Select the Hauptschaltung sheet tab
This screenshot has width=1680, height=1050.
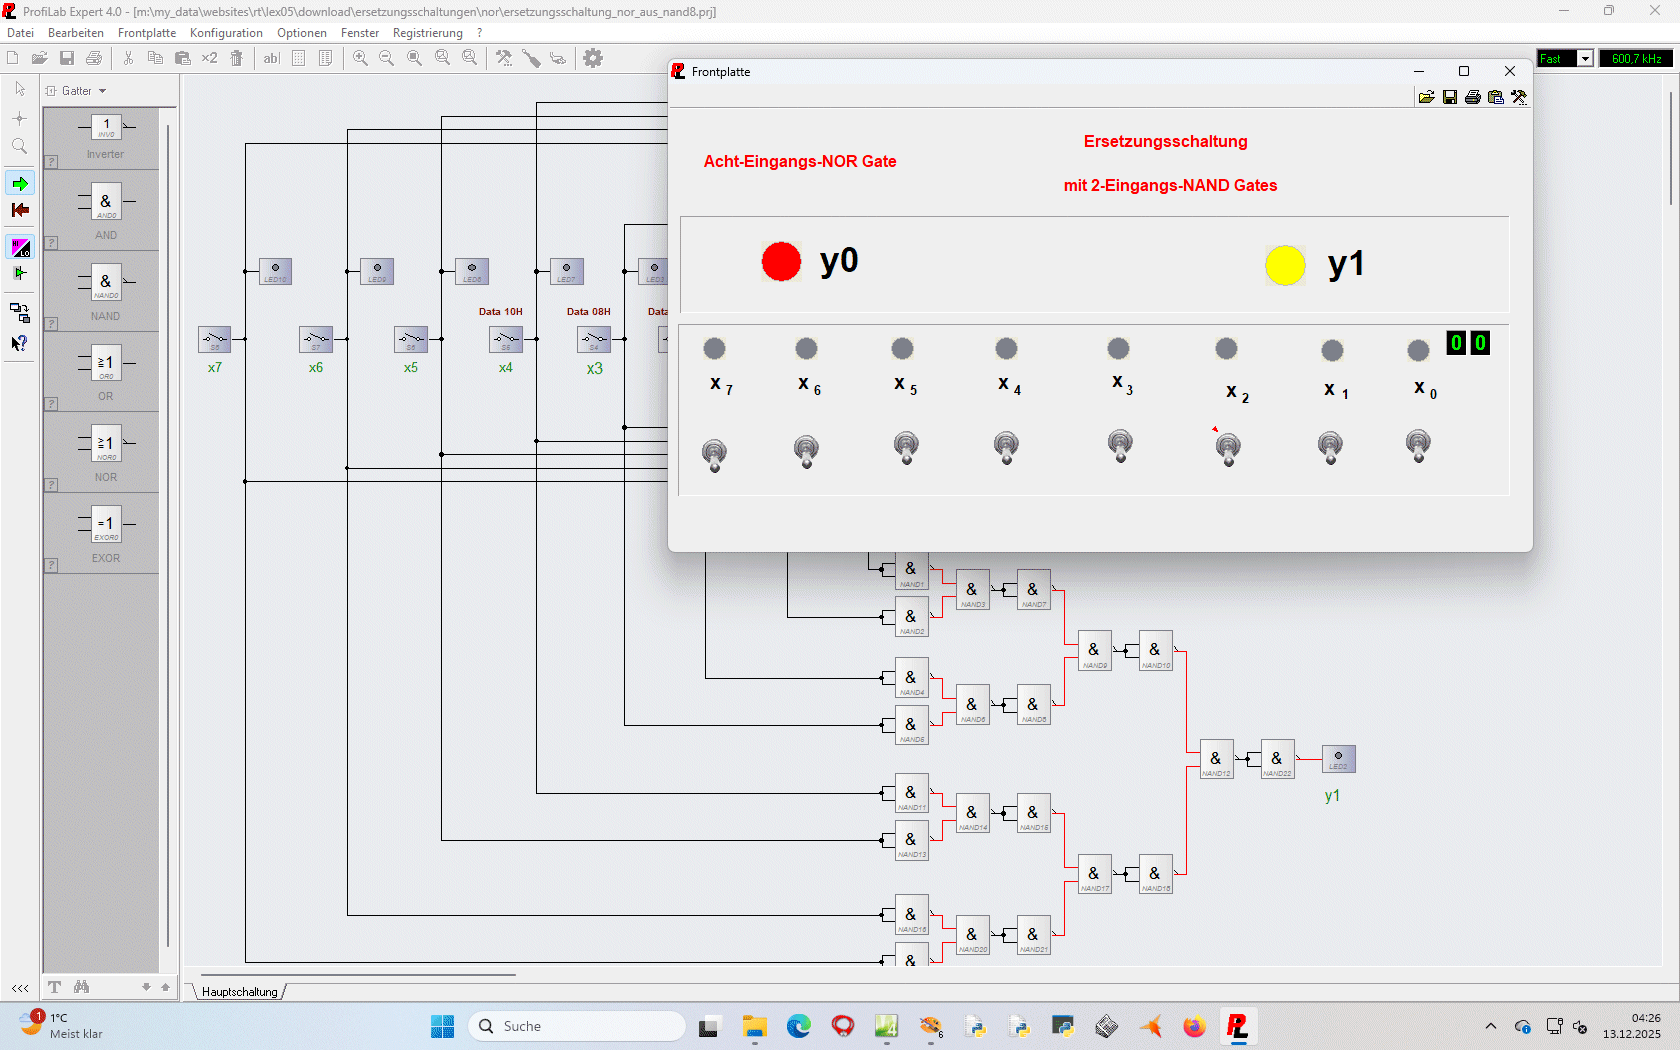(240, 992)
